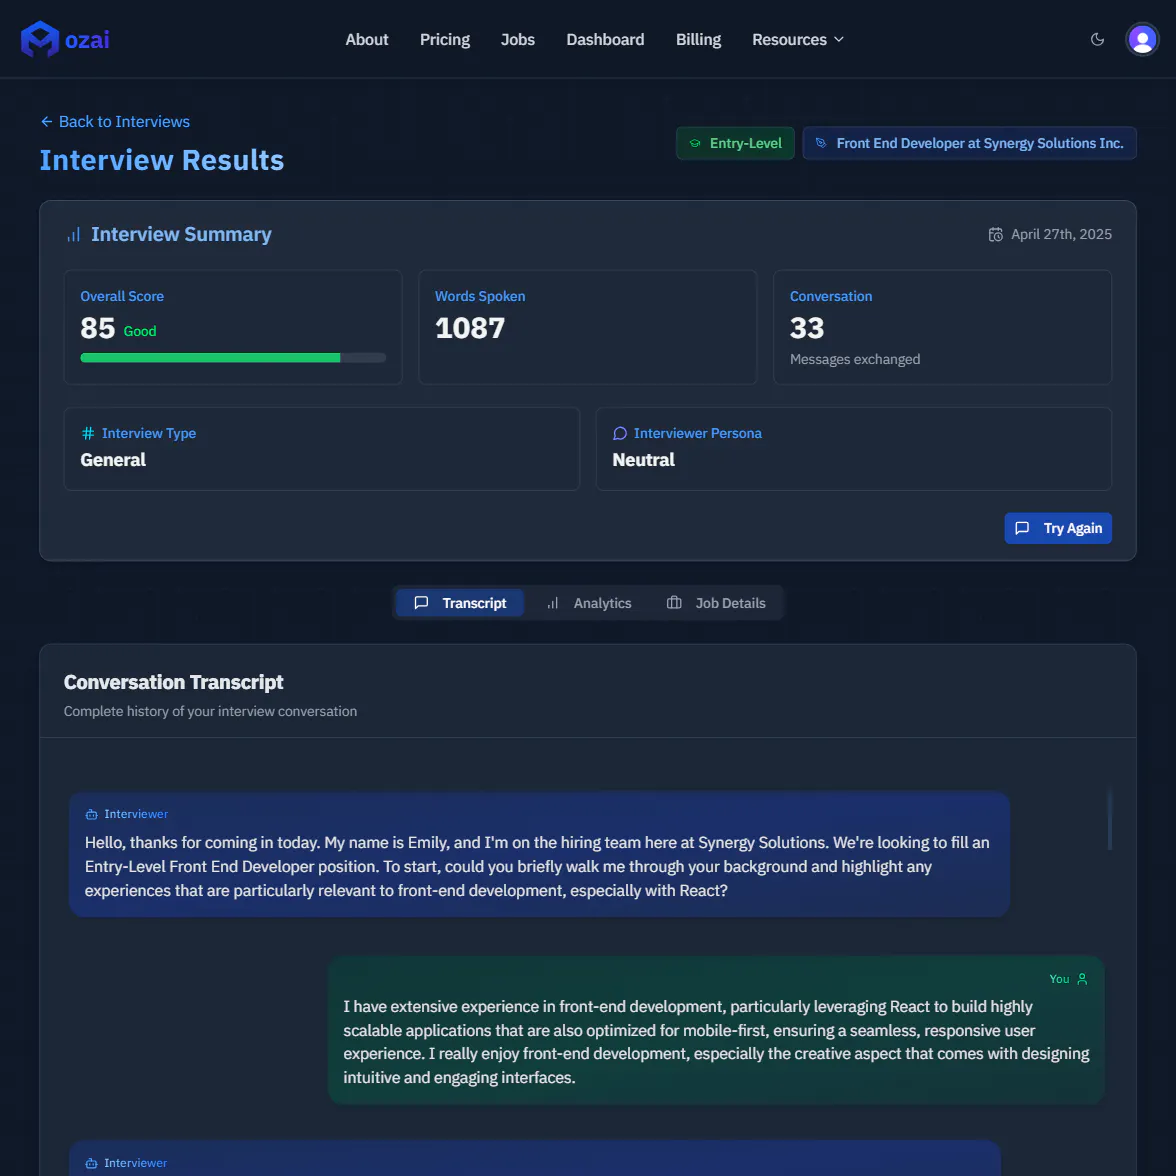This screenshot has height=1176, width=1176.
Task: Open the Dashboard page
Action: point(605,40)
